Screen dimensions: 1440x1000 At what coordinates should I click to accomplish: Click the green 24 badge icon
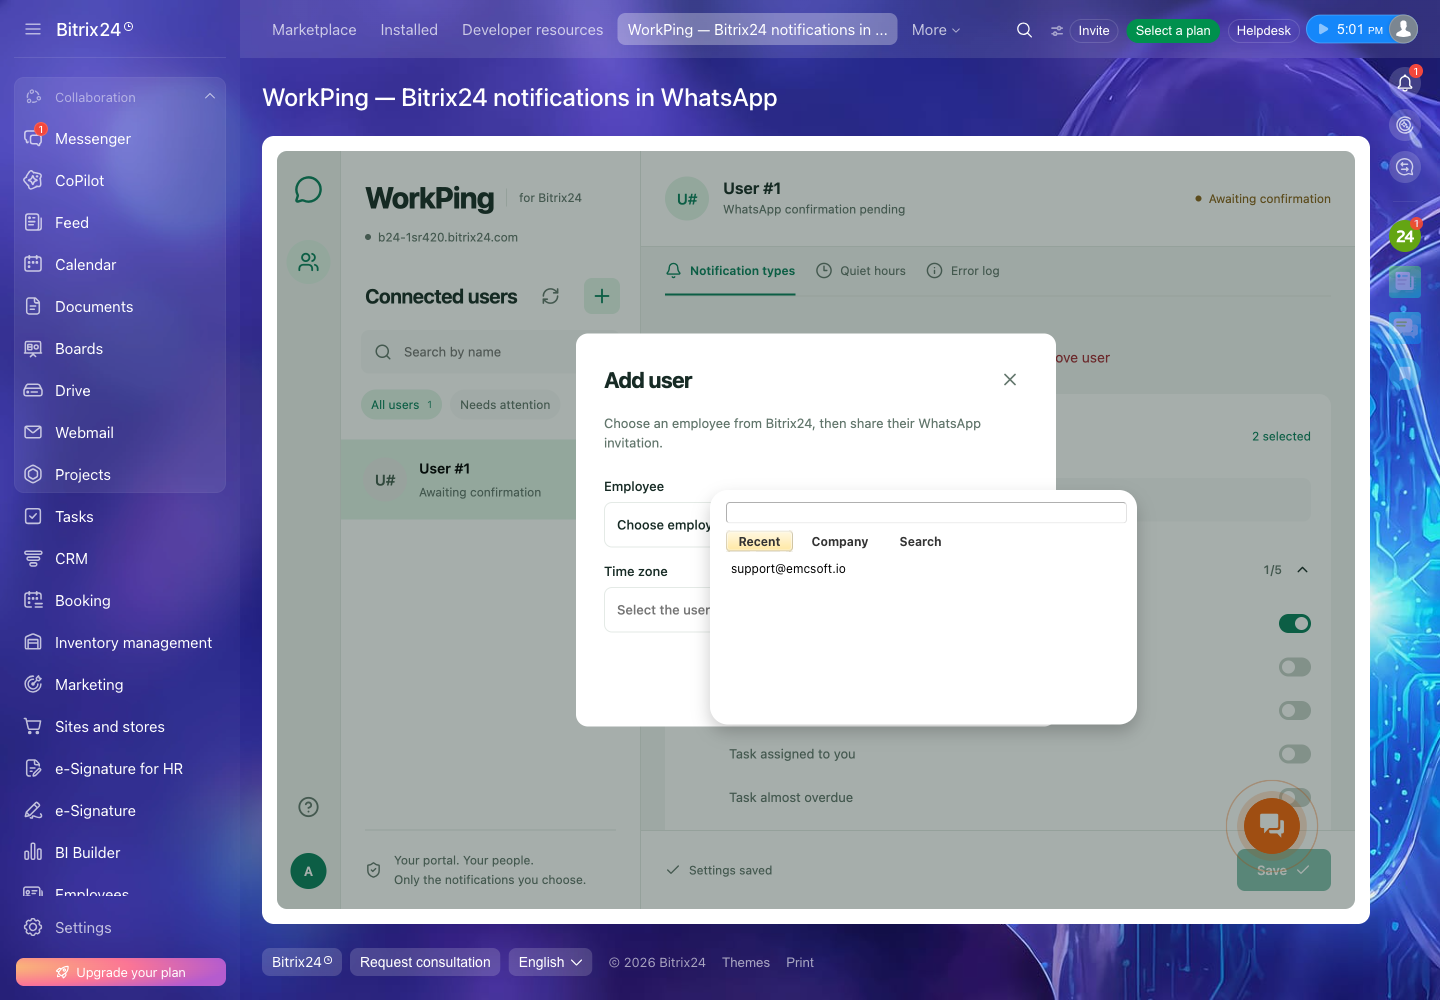coord(1405,236)
